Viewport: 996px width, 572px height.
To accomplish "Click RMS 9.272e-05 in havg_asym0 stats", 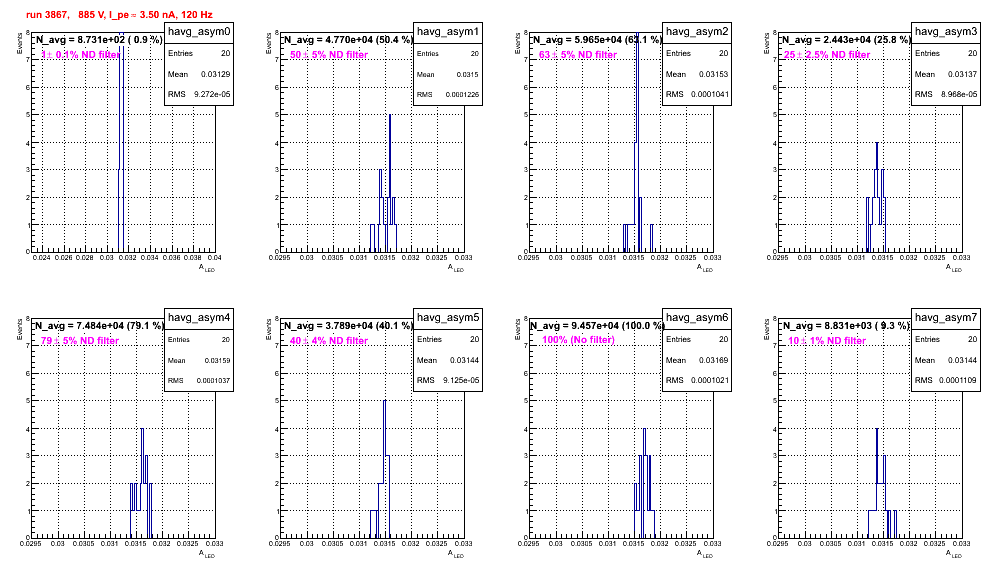I will (x=199, y=94).
